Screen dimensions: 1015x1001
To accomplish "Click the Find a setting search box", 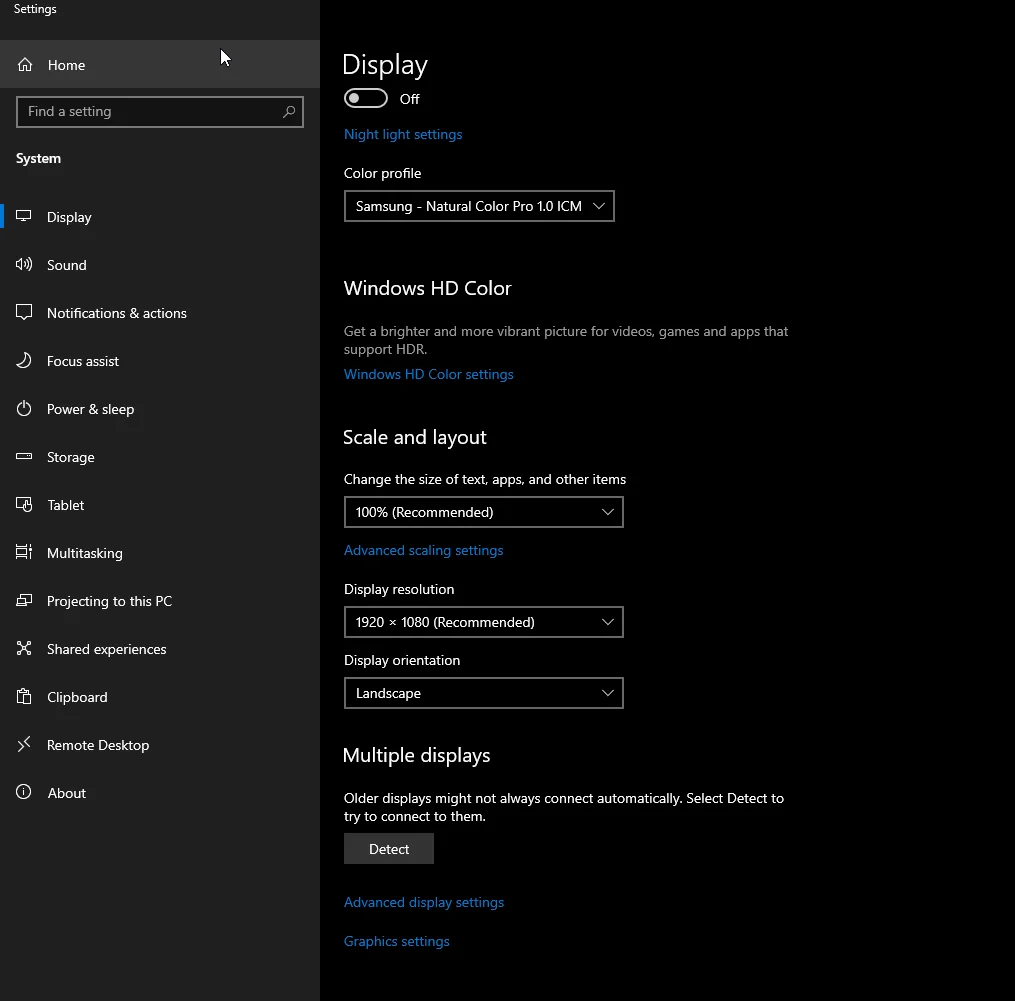I will (x=160, y=111).
